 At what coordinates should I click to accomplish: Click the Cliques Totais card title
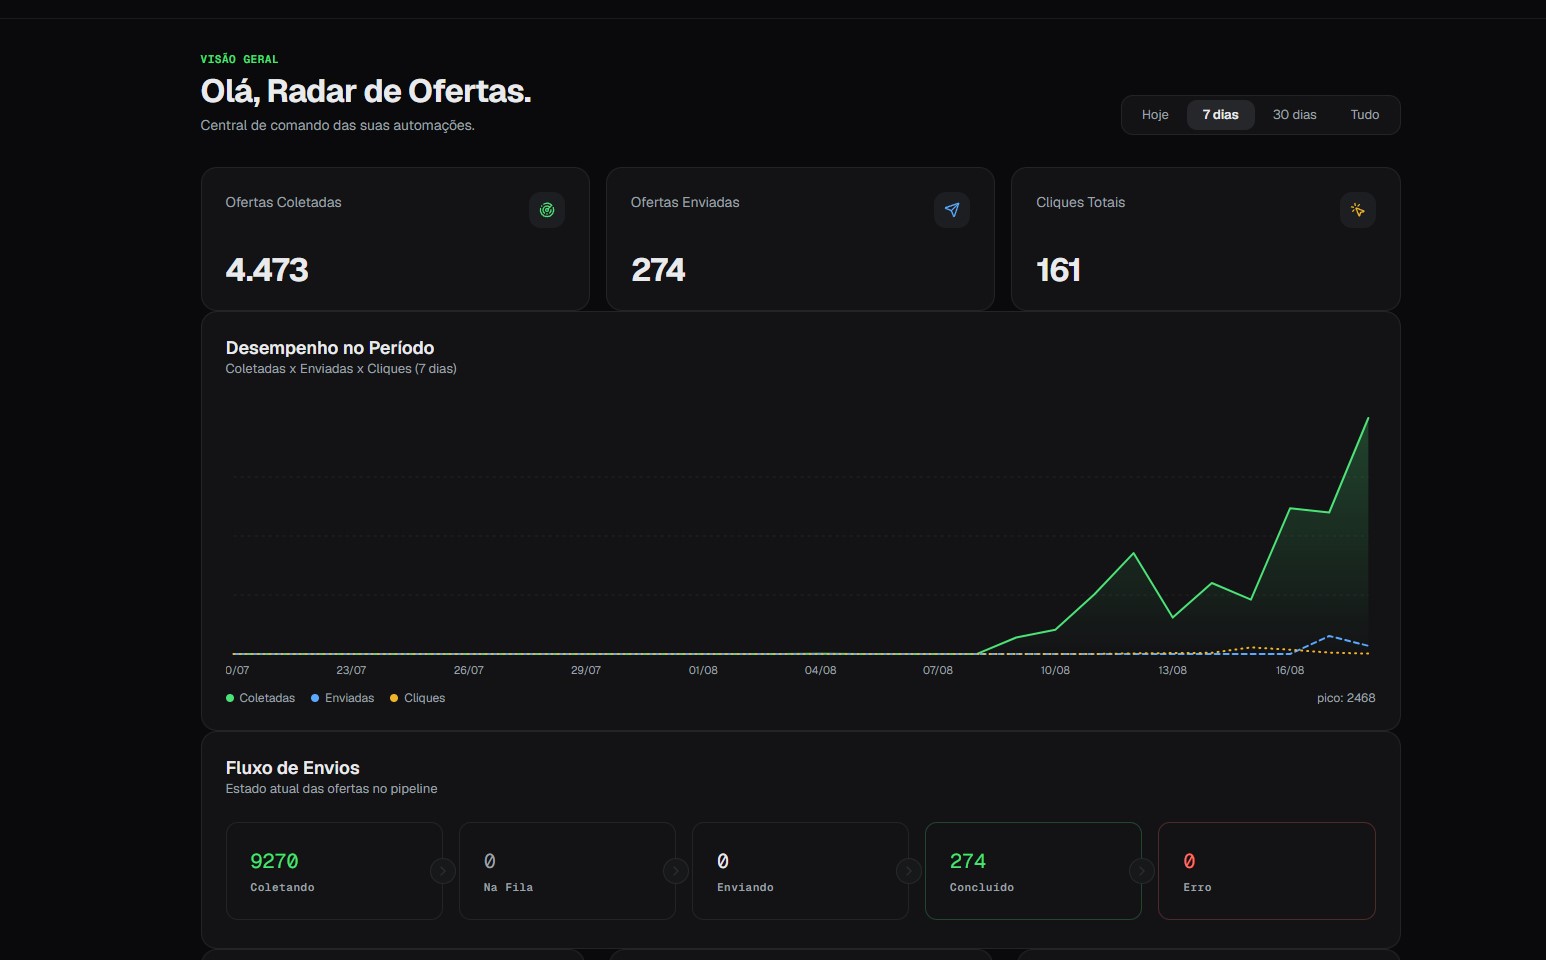(1080, 202)
